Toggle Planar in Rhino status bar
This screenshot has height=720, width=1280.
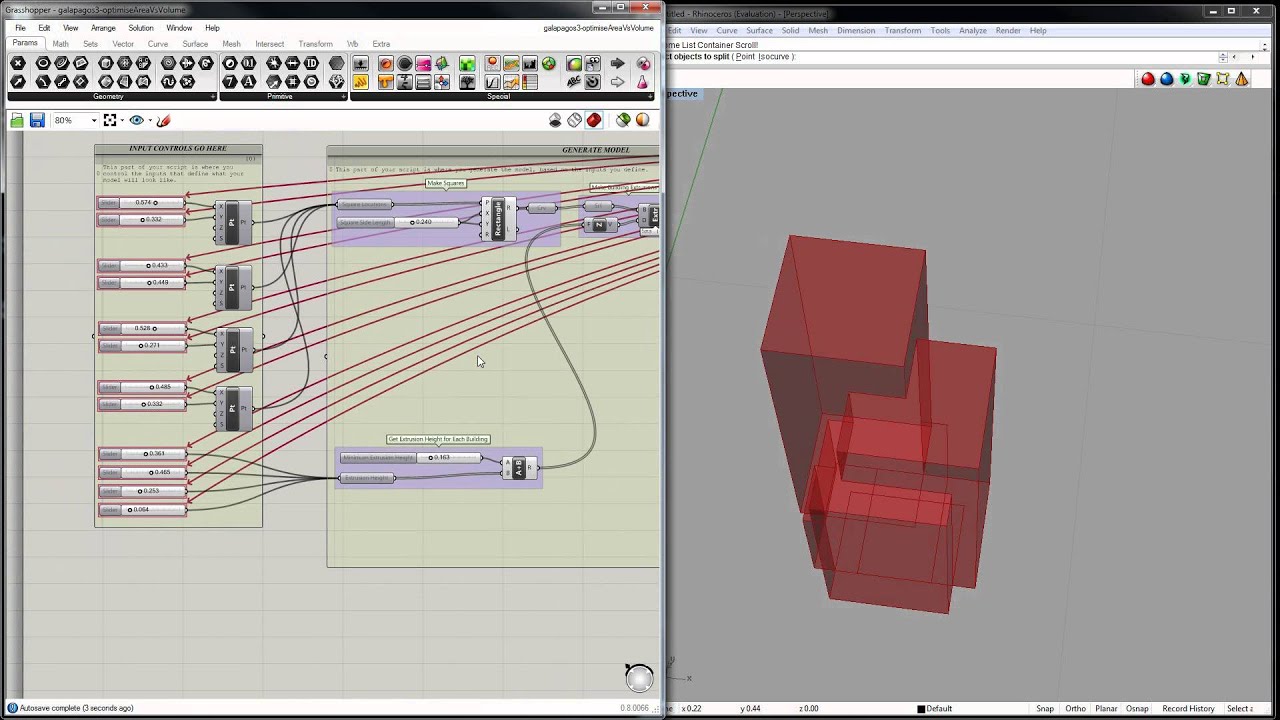pyautogui.click(x=1105, y=708)
